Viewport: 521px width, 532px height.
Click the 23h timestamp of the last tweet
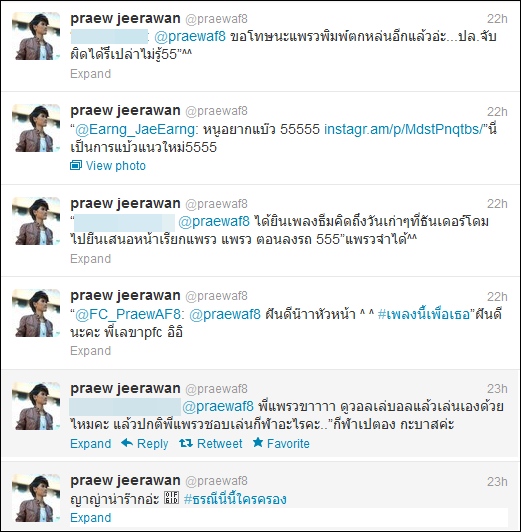497,481
